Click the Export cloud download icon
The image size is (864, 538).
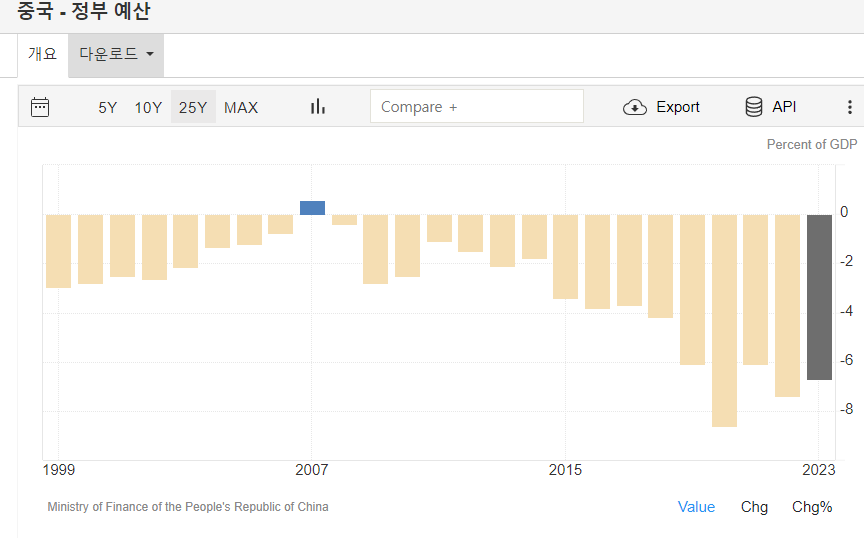[635, 107]
